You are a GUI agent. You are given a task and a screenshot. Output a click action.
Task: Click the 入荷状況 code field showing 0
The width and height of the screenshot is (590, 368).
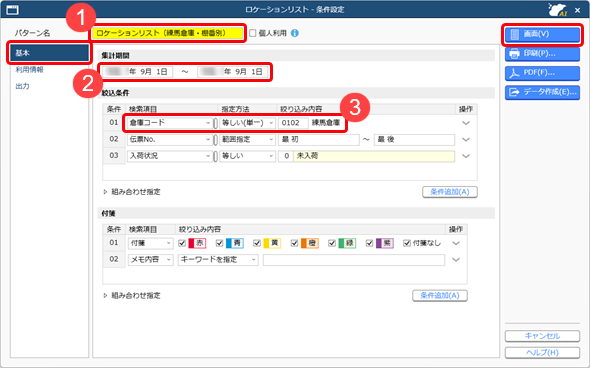(286, 156)
